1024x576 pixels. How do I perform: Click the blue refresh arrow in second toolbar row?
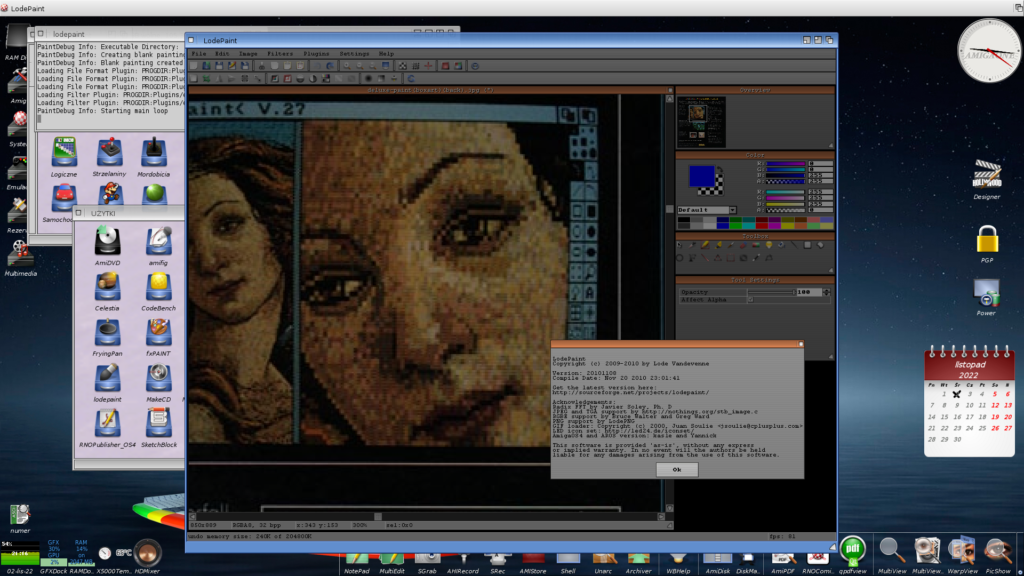point(411,78)
